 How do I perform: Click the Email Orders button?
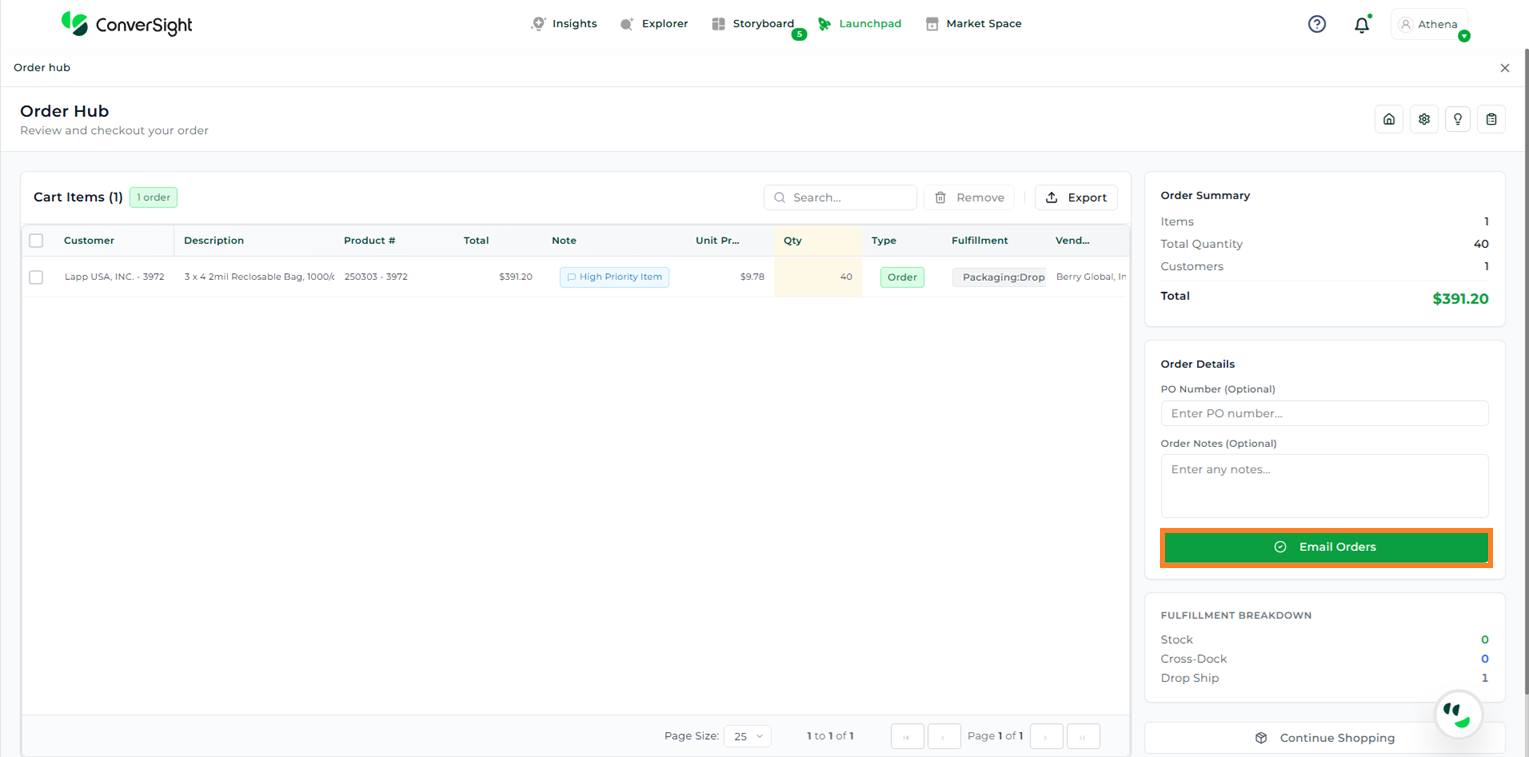pyautogui.click(x=1326, y=547)
